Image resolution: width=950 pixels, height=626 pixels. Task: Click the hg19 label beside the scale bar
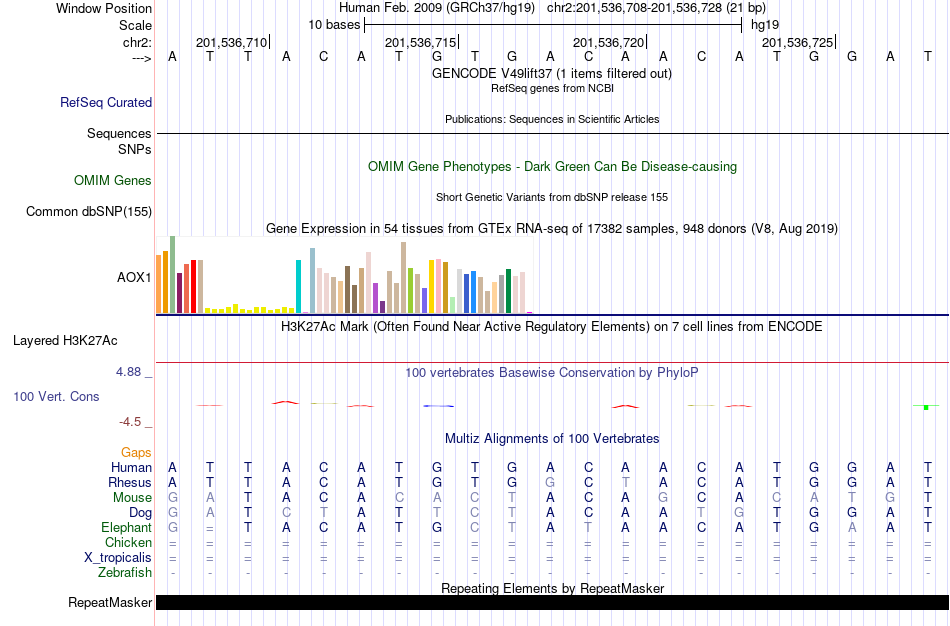pos(765,25)
